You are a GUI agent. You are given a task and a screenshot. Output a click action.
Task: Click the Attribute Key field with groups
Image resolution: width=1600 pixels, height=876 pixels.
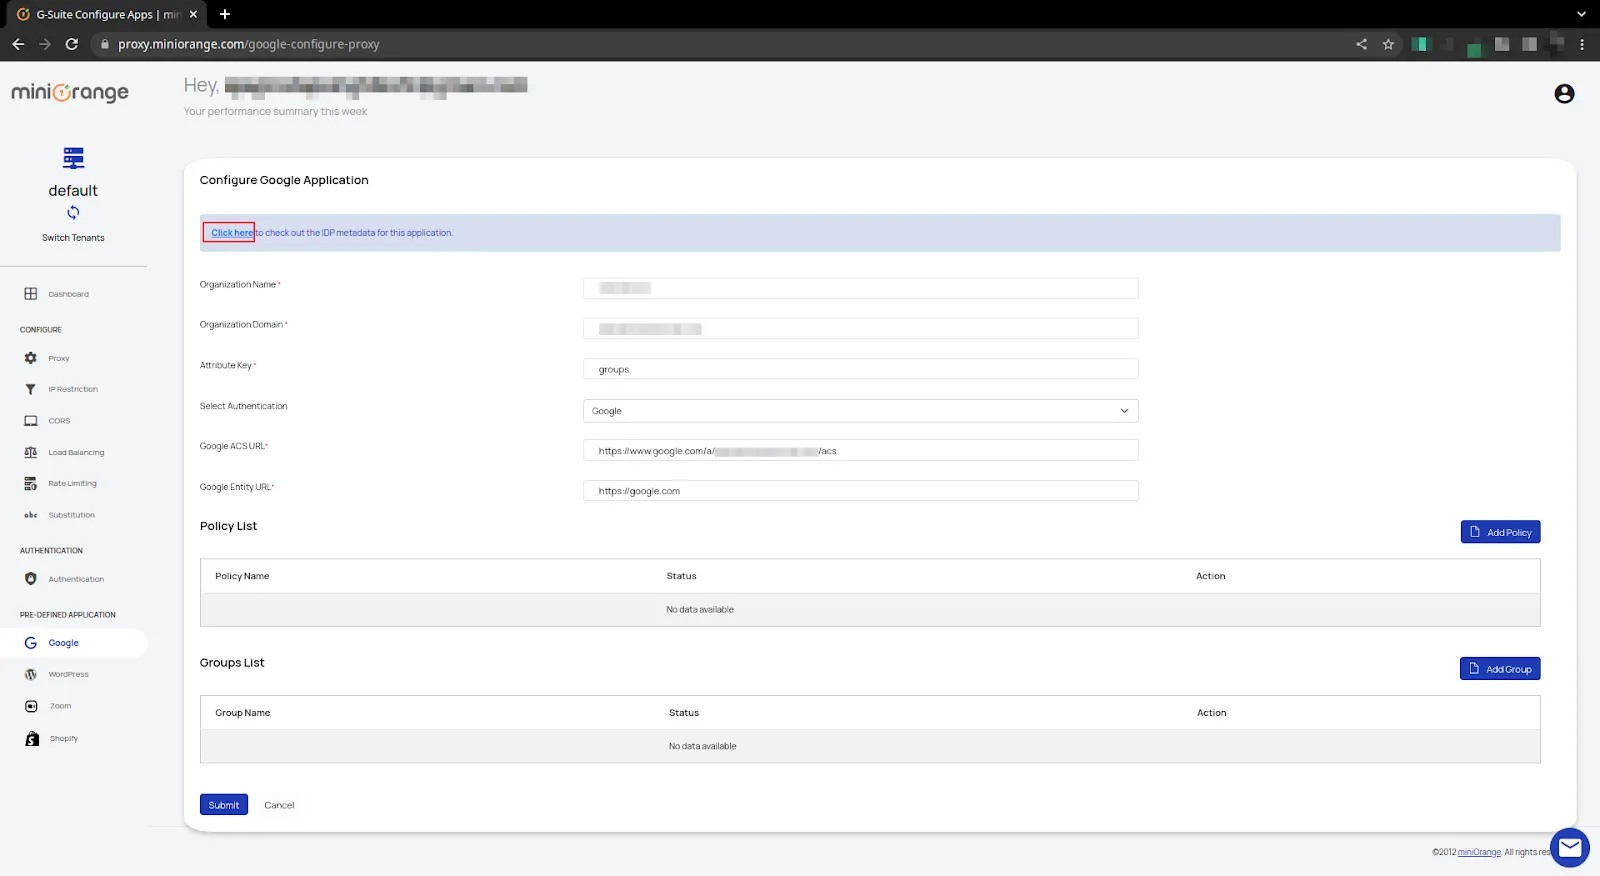[x=860, y=369]
